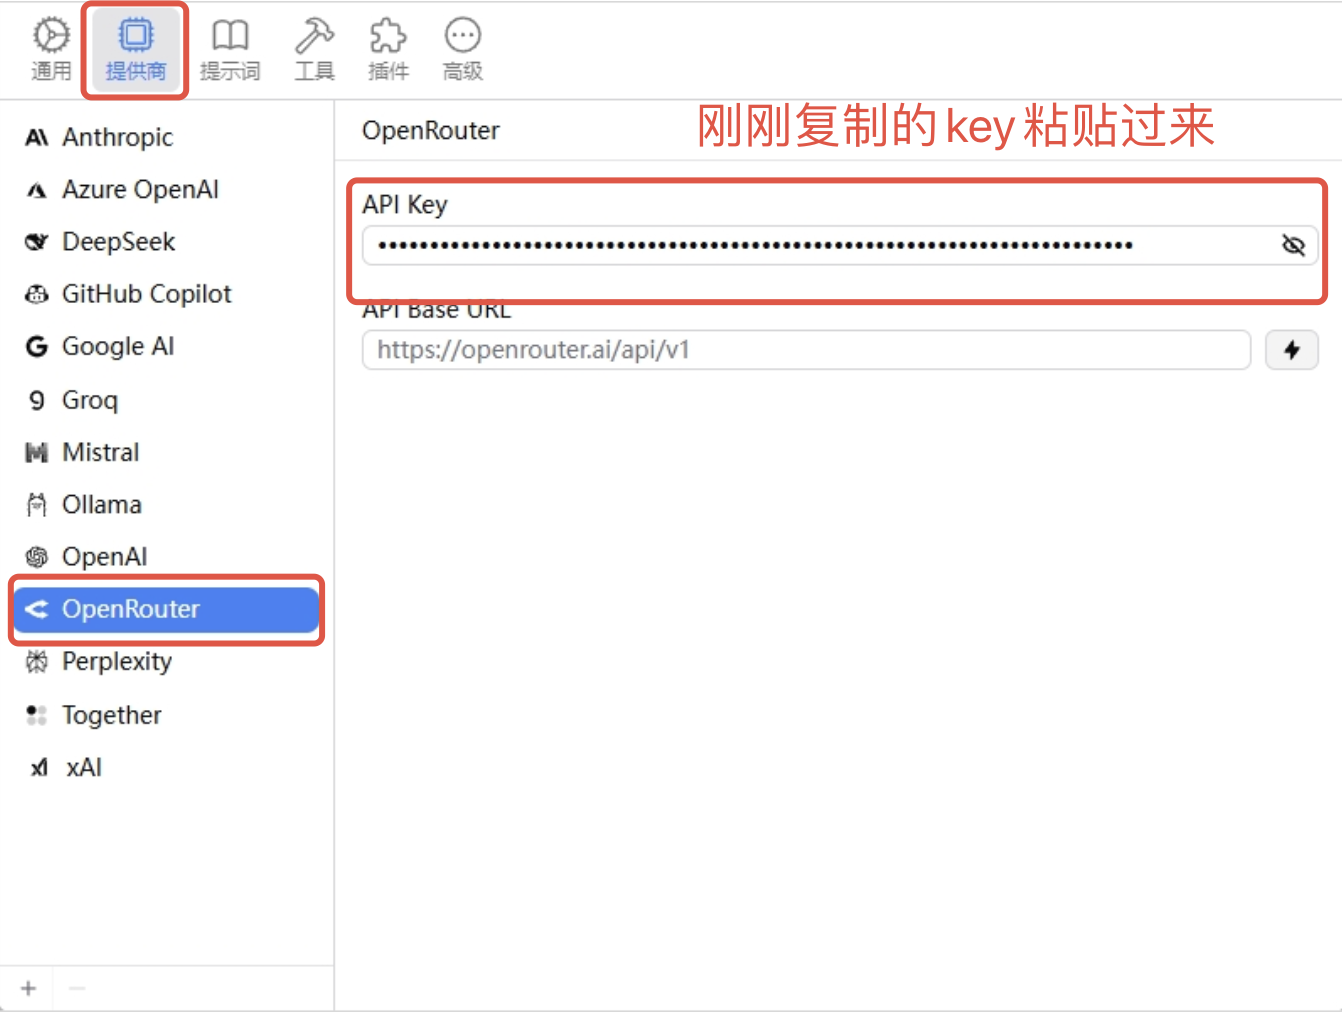Screen dimensions: 1342x1022
Task: Toggle API key visibility eye icon
Action: pos(1293,245)
